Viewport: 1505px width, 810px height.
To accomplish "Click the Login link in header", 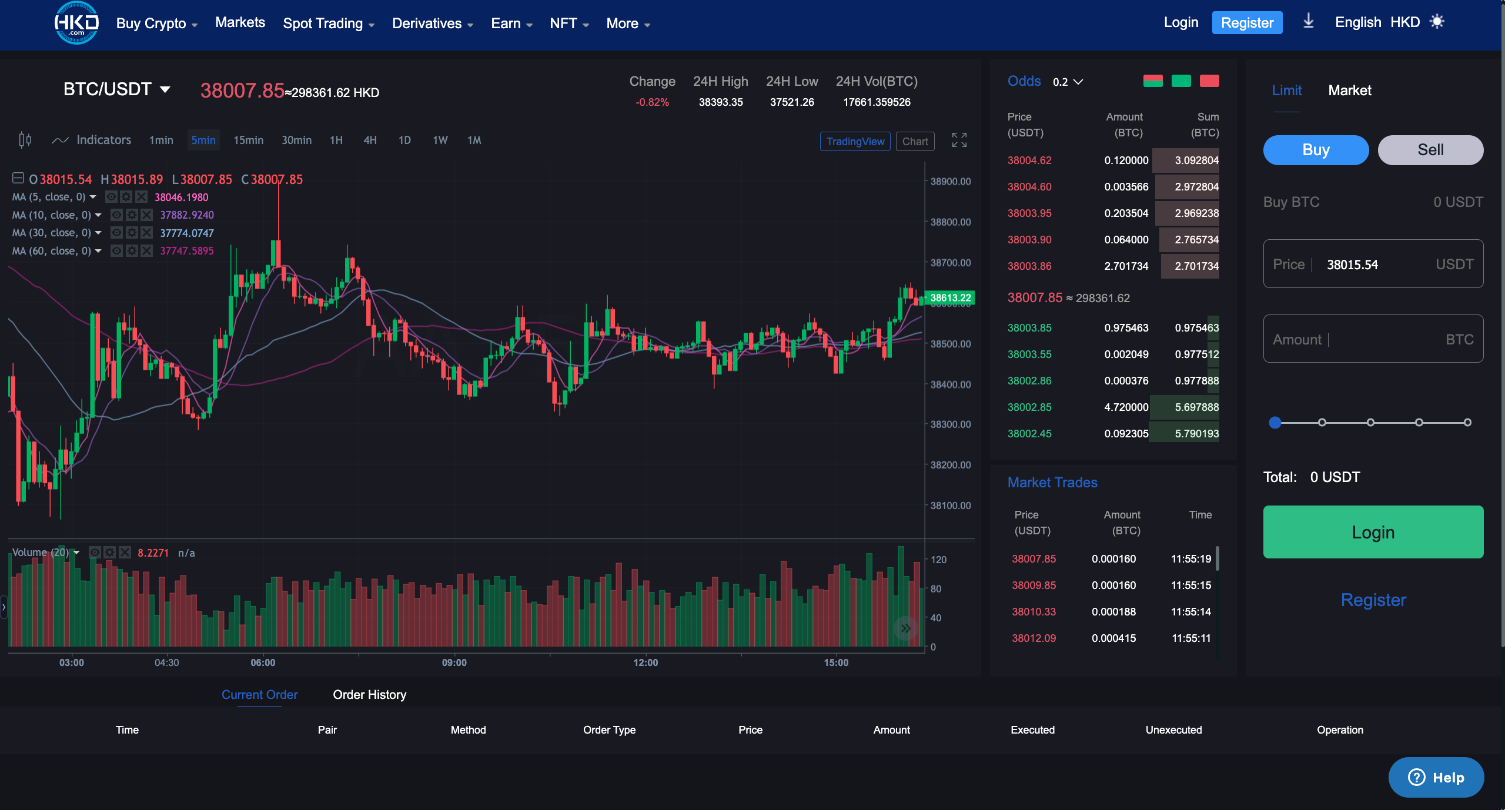I will click(1181, 22).
